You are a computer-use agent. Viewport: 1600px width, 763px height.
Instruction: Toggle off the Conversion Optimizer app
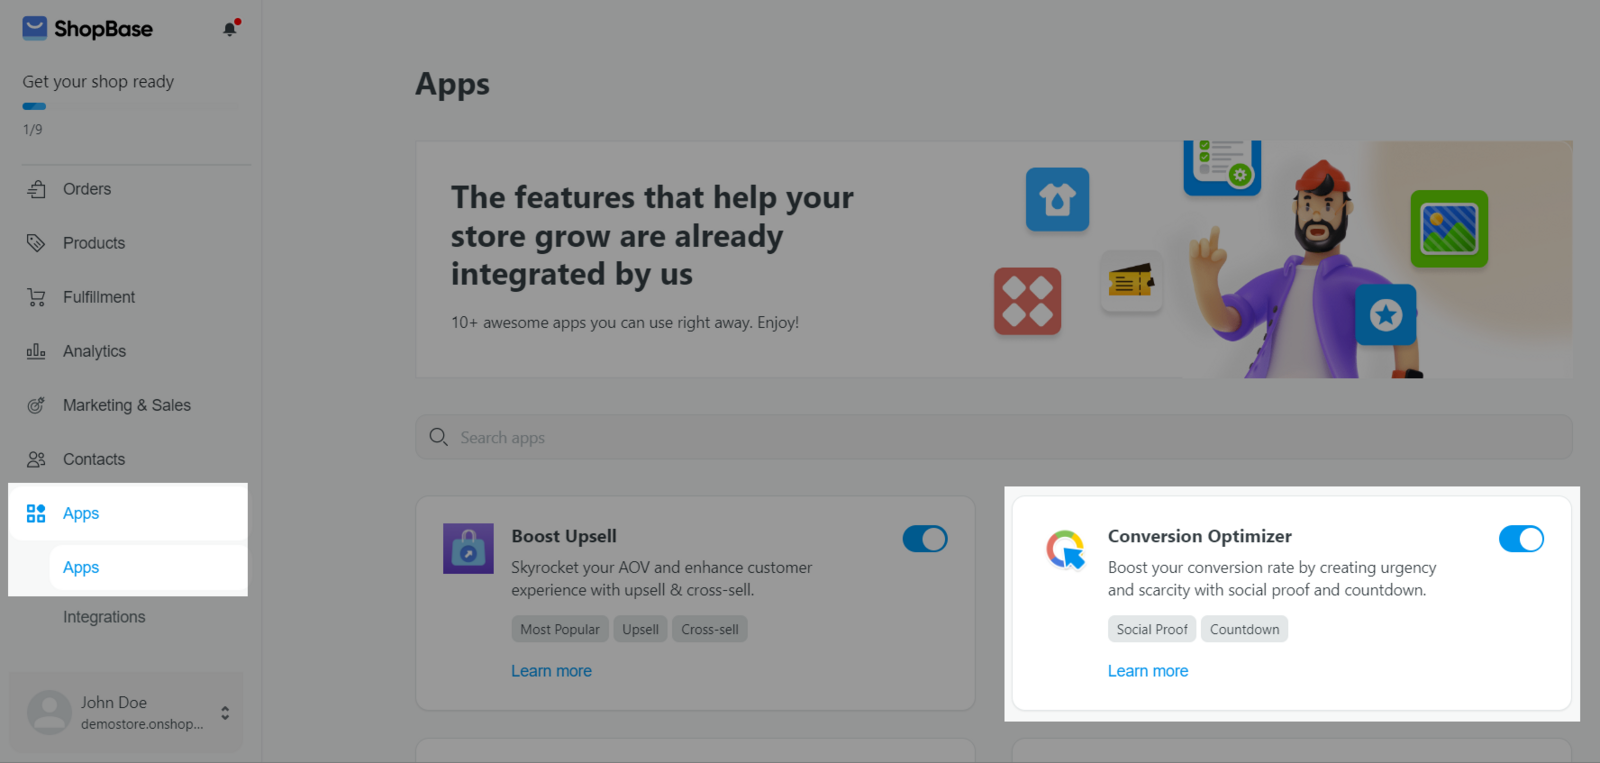(x=1521, y=539)
